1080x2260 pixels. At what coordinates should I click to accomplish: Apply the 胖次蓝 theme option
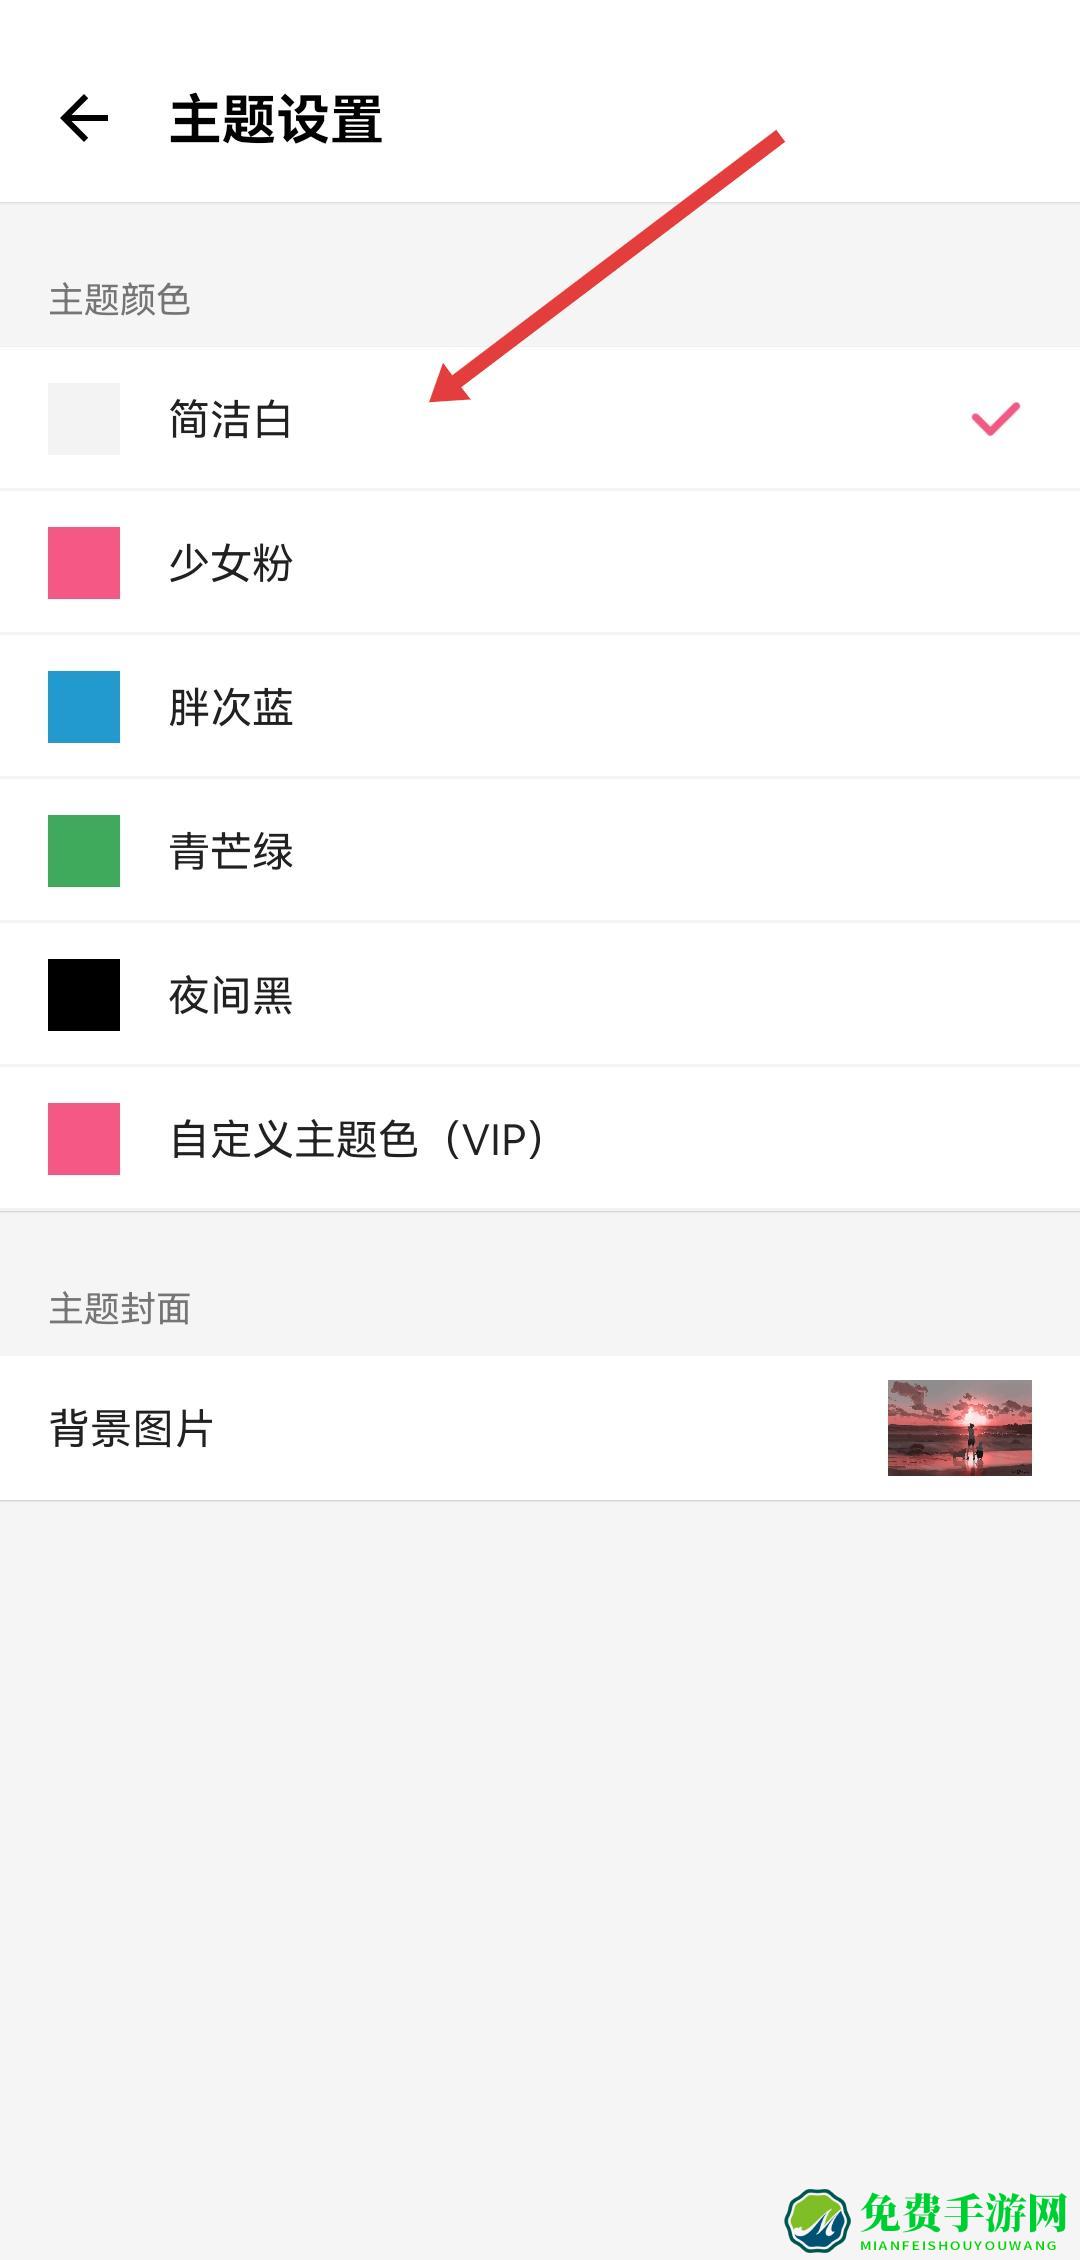(230, 707)
